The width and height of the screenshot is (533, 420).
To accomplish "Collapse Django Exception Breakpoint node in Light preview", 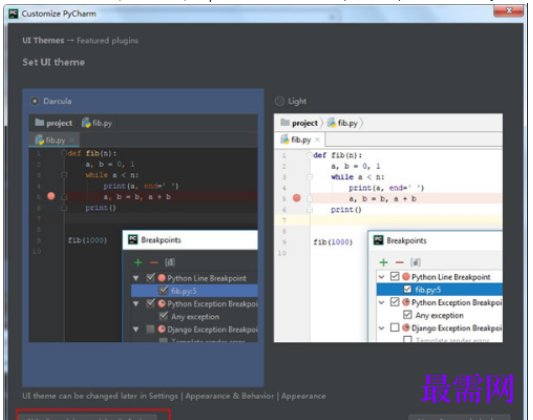I will 382,328.
